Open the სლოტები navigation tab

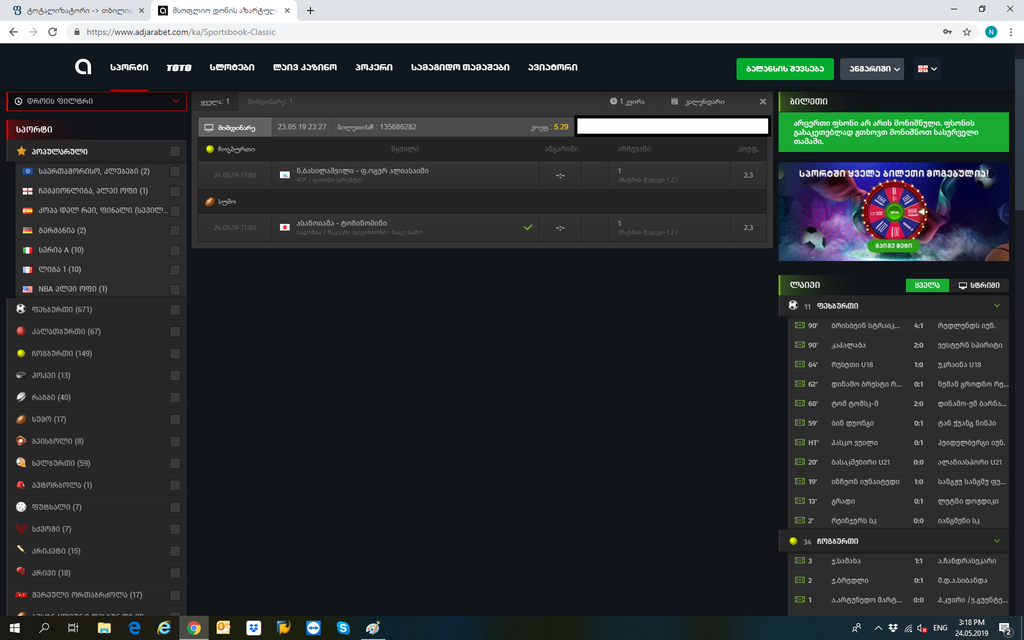pyautogui.click(x=232, y=67)
